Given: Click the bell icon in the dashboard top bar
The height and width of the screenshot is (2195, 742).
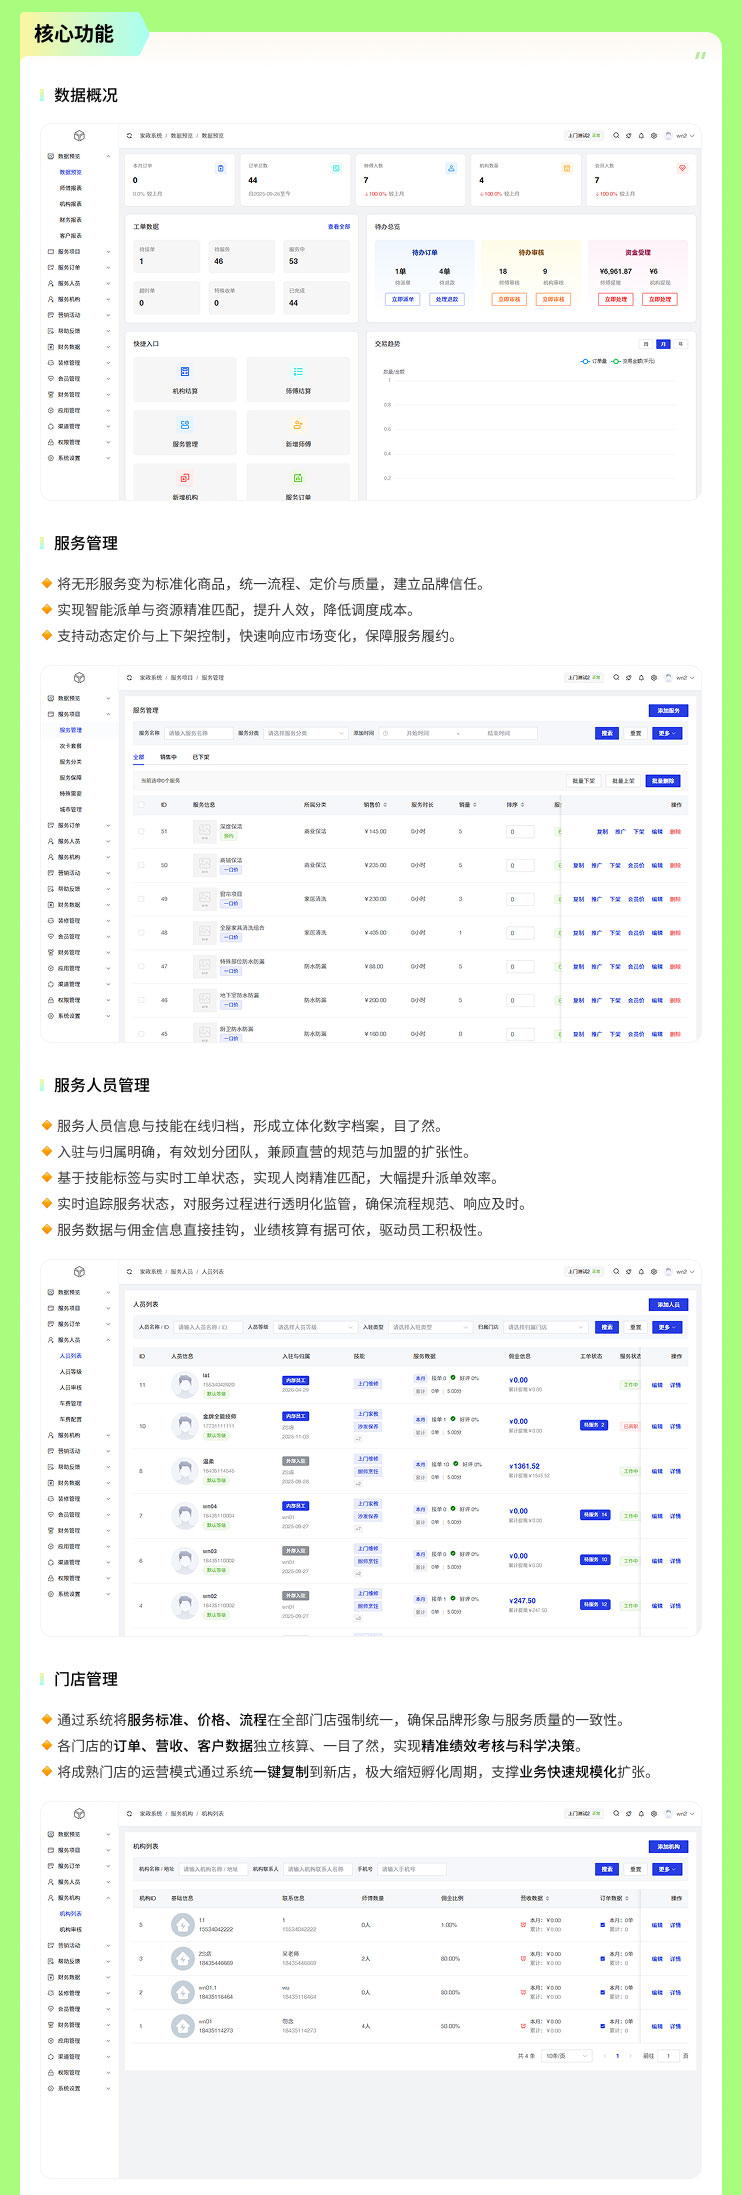Looking at the screenshot, I should click(641, 135).
